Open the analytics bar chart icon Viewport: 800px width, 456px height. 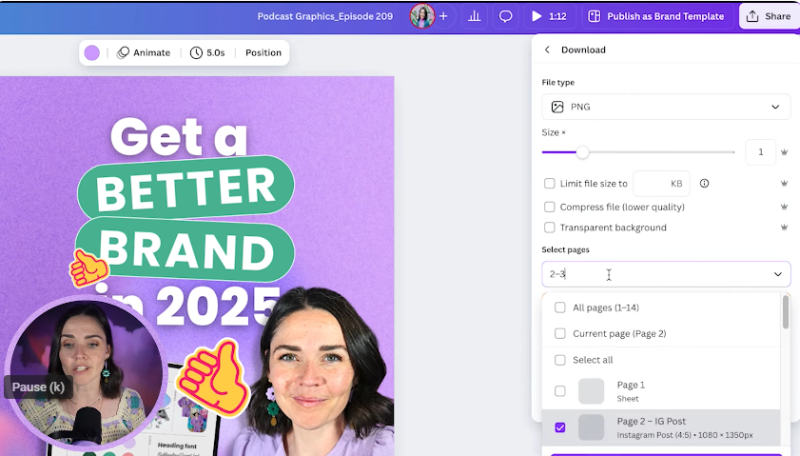click(474, 16)
